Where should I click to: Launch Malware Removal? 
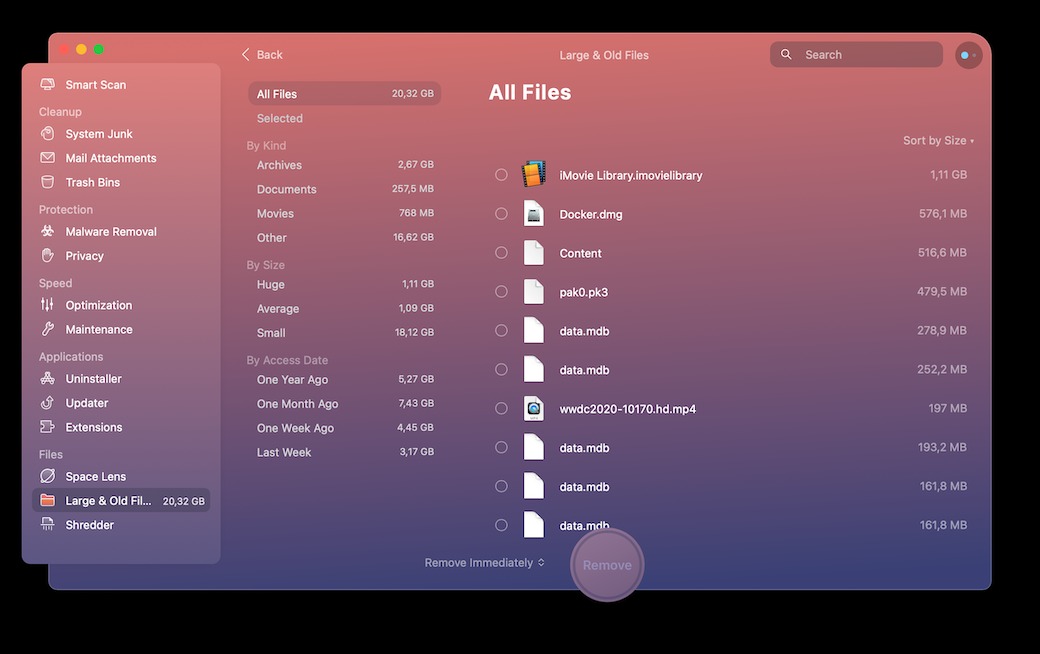(x=110, y=231)
